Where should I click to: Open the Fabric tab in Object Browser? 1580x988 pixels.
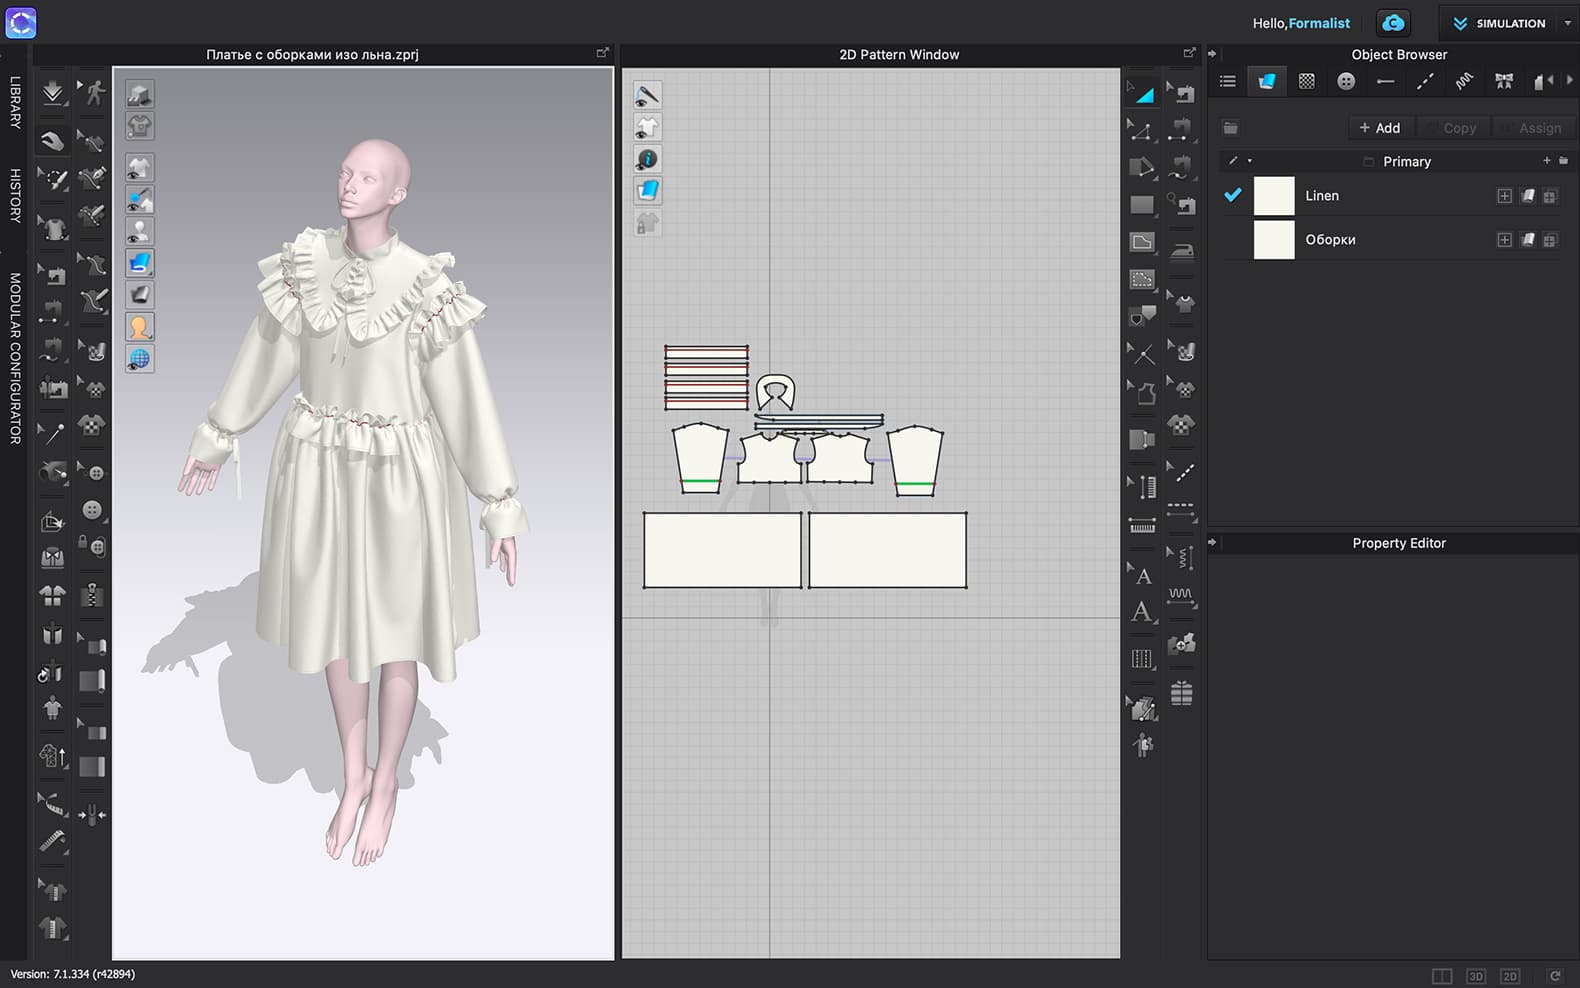coord(1266,82)
